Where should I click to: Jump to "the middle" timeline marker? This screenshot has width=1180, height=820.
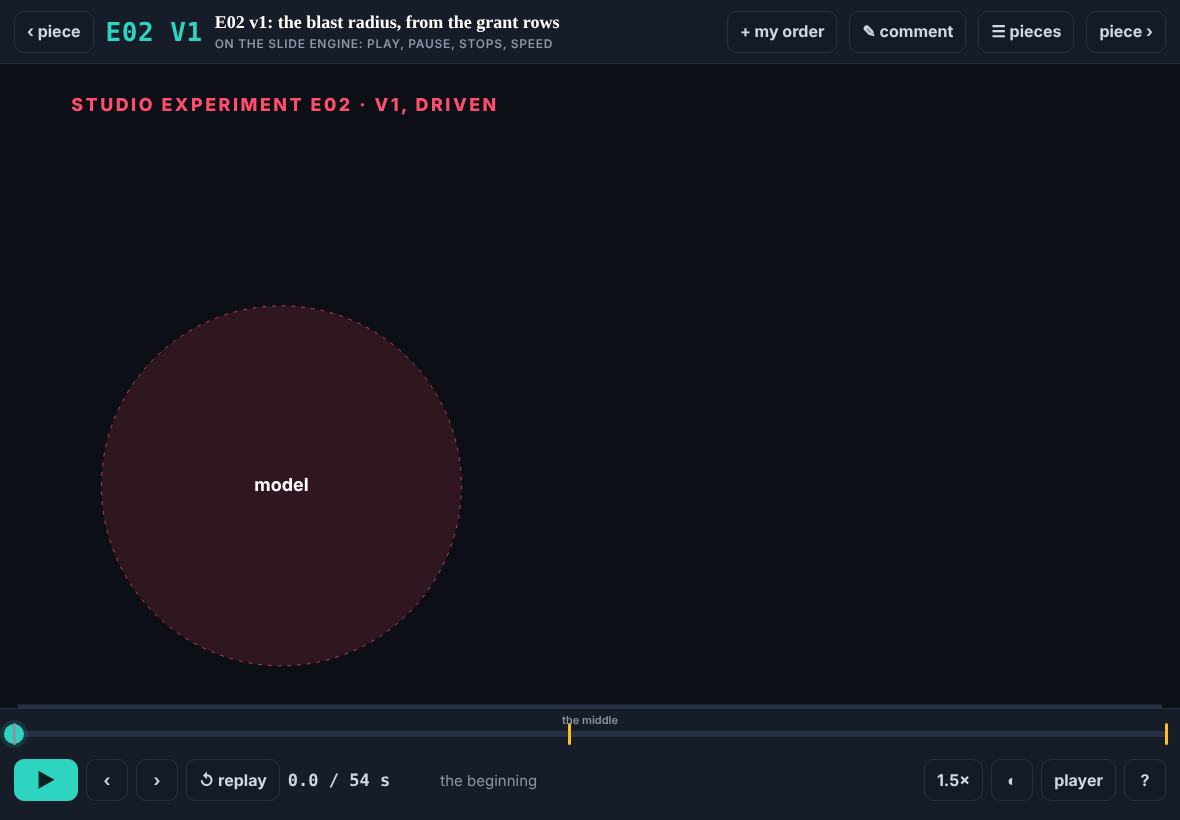coord(570,733)
